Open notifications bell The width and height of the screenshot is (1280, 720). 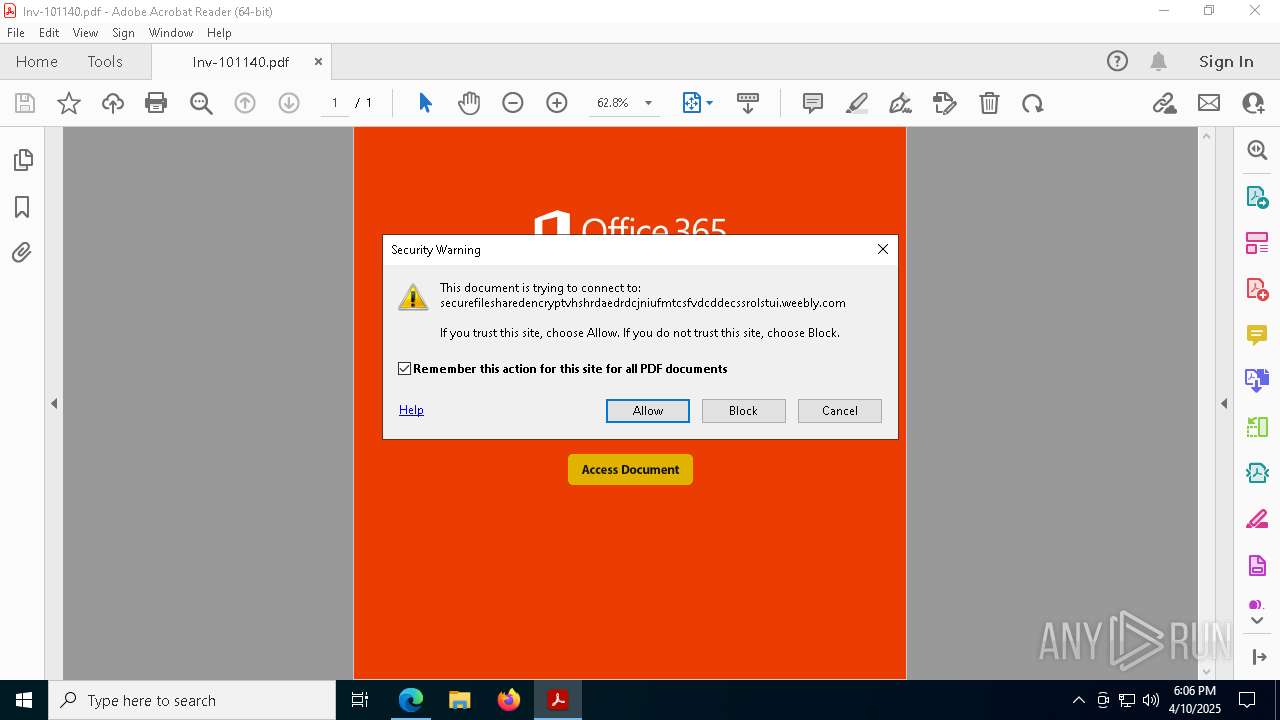pyautogui.click(x=1159, y=61)
